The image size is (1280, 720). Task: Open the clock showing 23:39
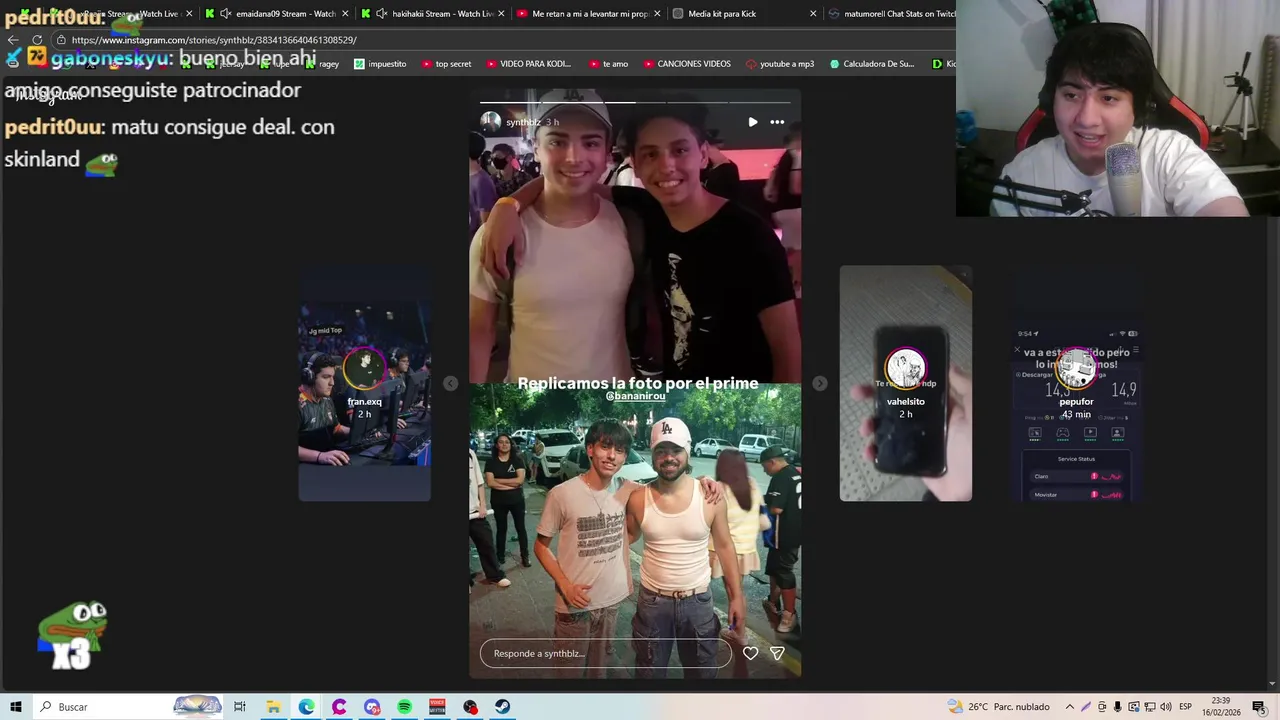tap(1221, 707)
